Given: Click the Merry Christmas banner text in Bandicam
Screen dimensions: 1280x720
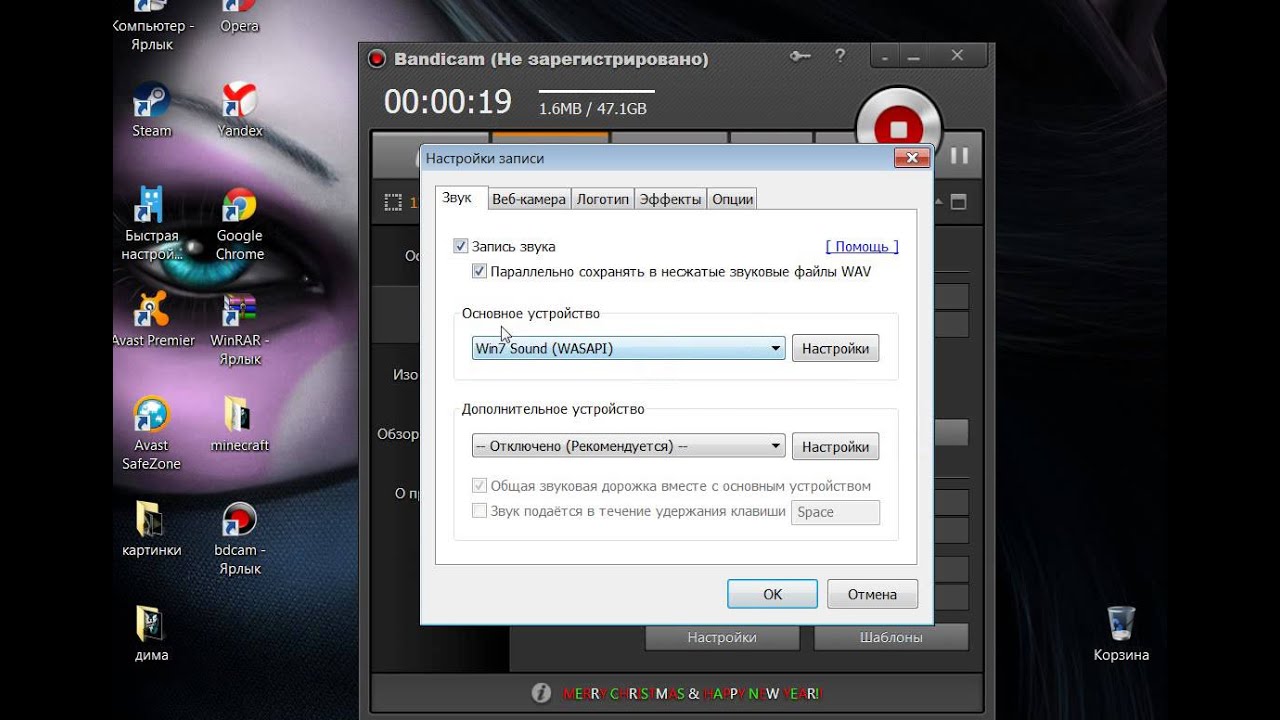Looking at the screenshot, I should click(x=691, y=693).
